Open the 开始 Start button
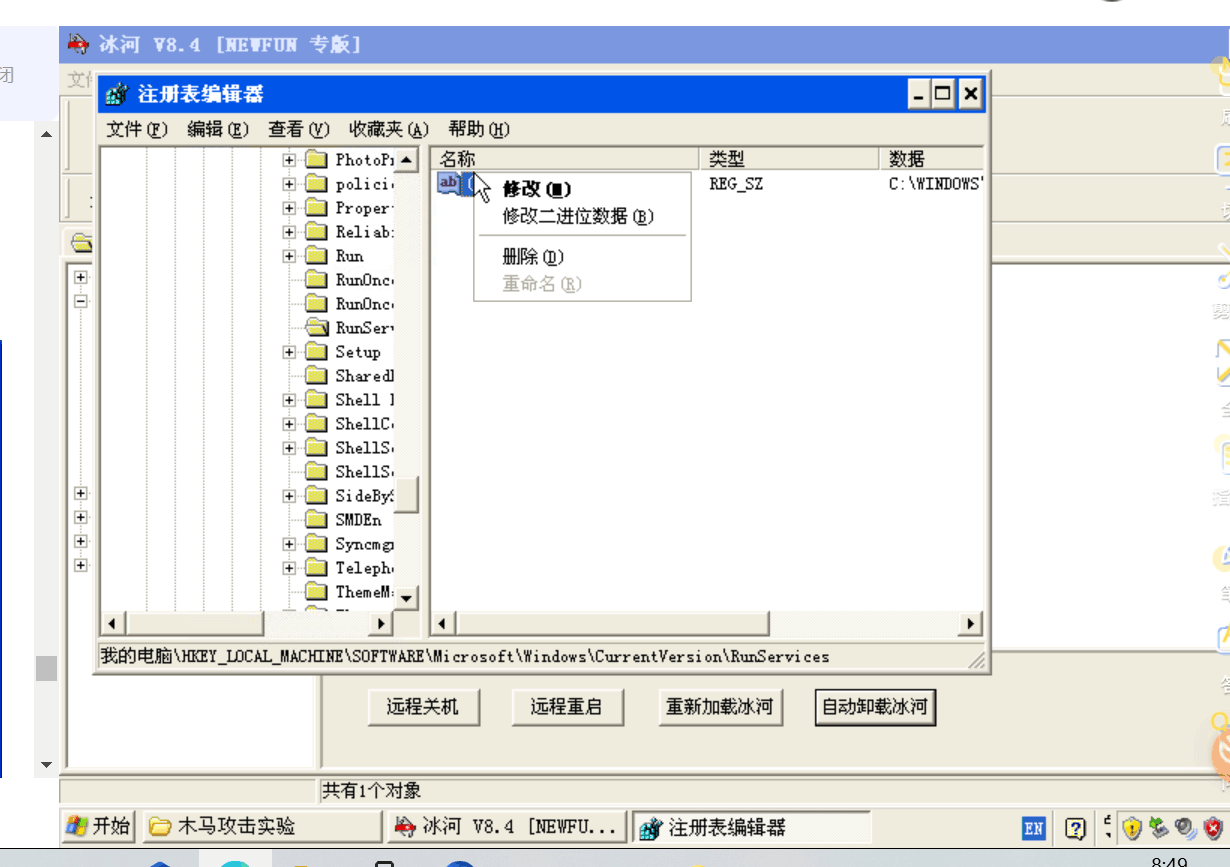 click(98, 827)
